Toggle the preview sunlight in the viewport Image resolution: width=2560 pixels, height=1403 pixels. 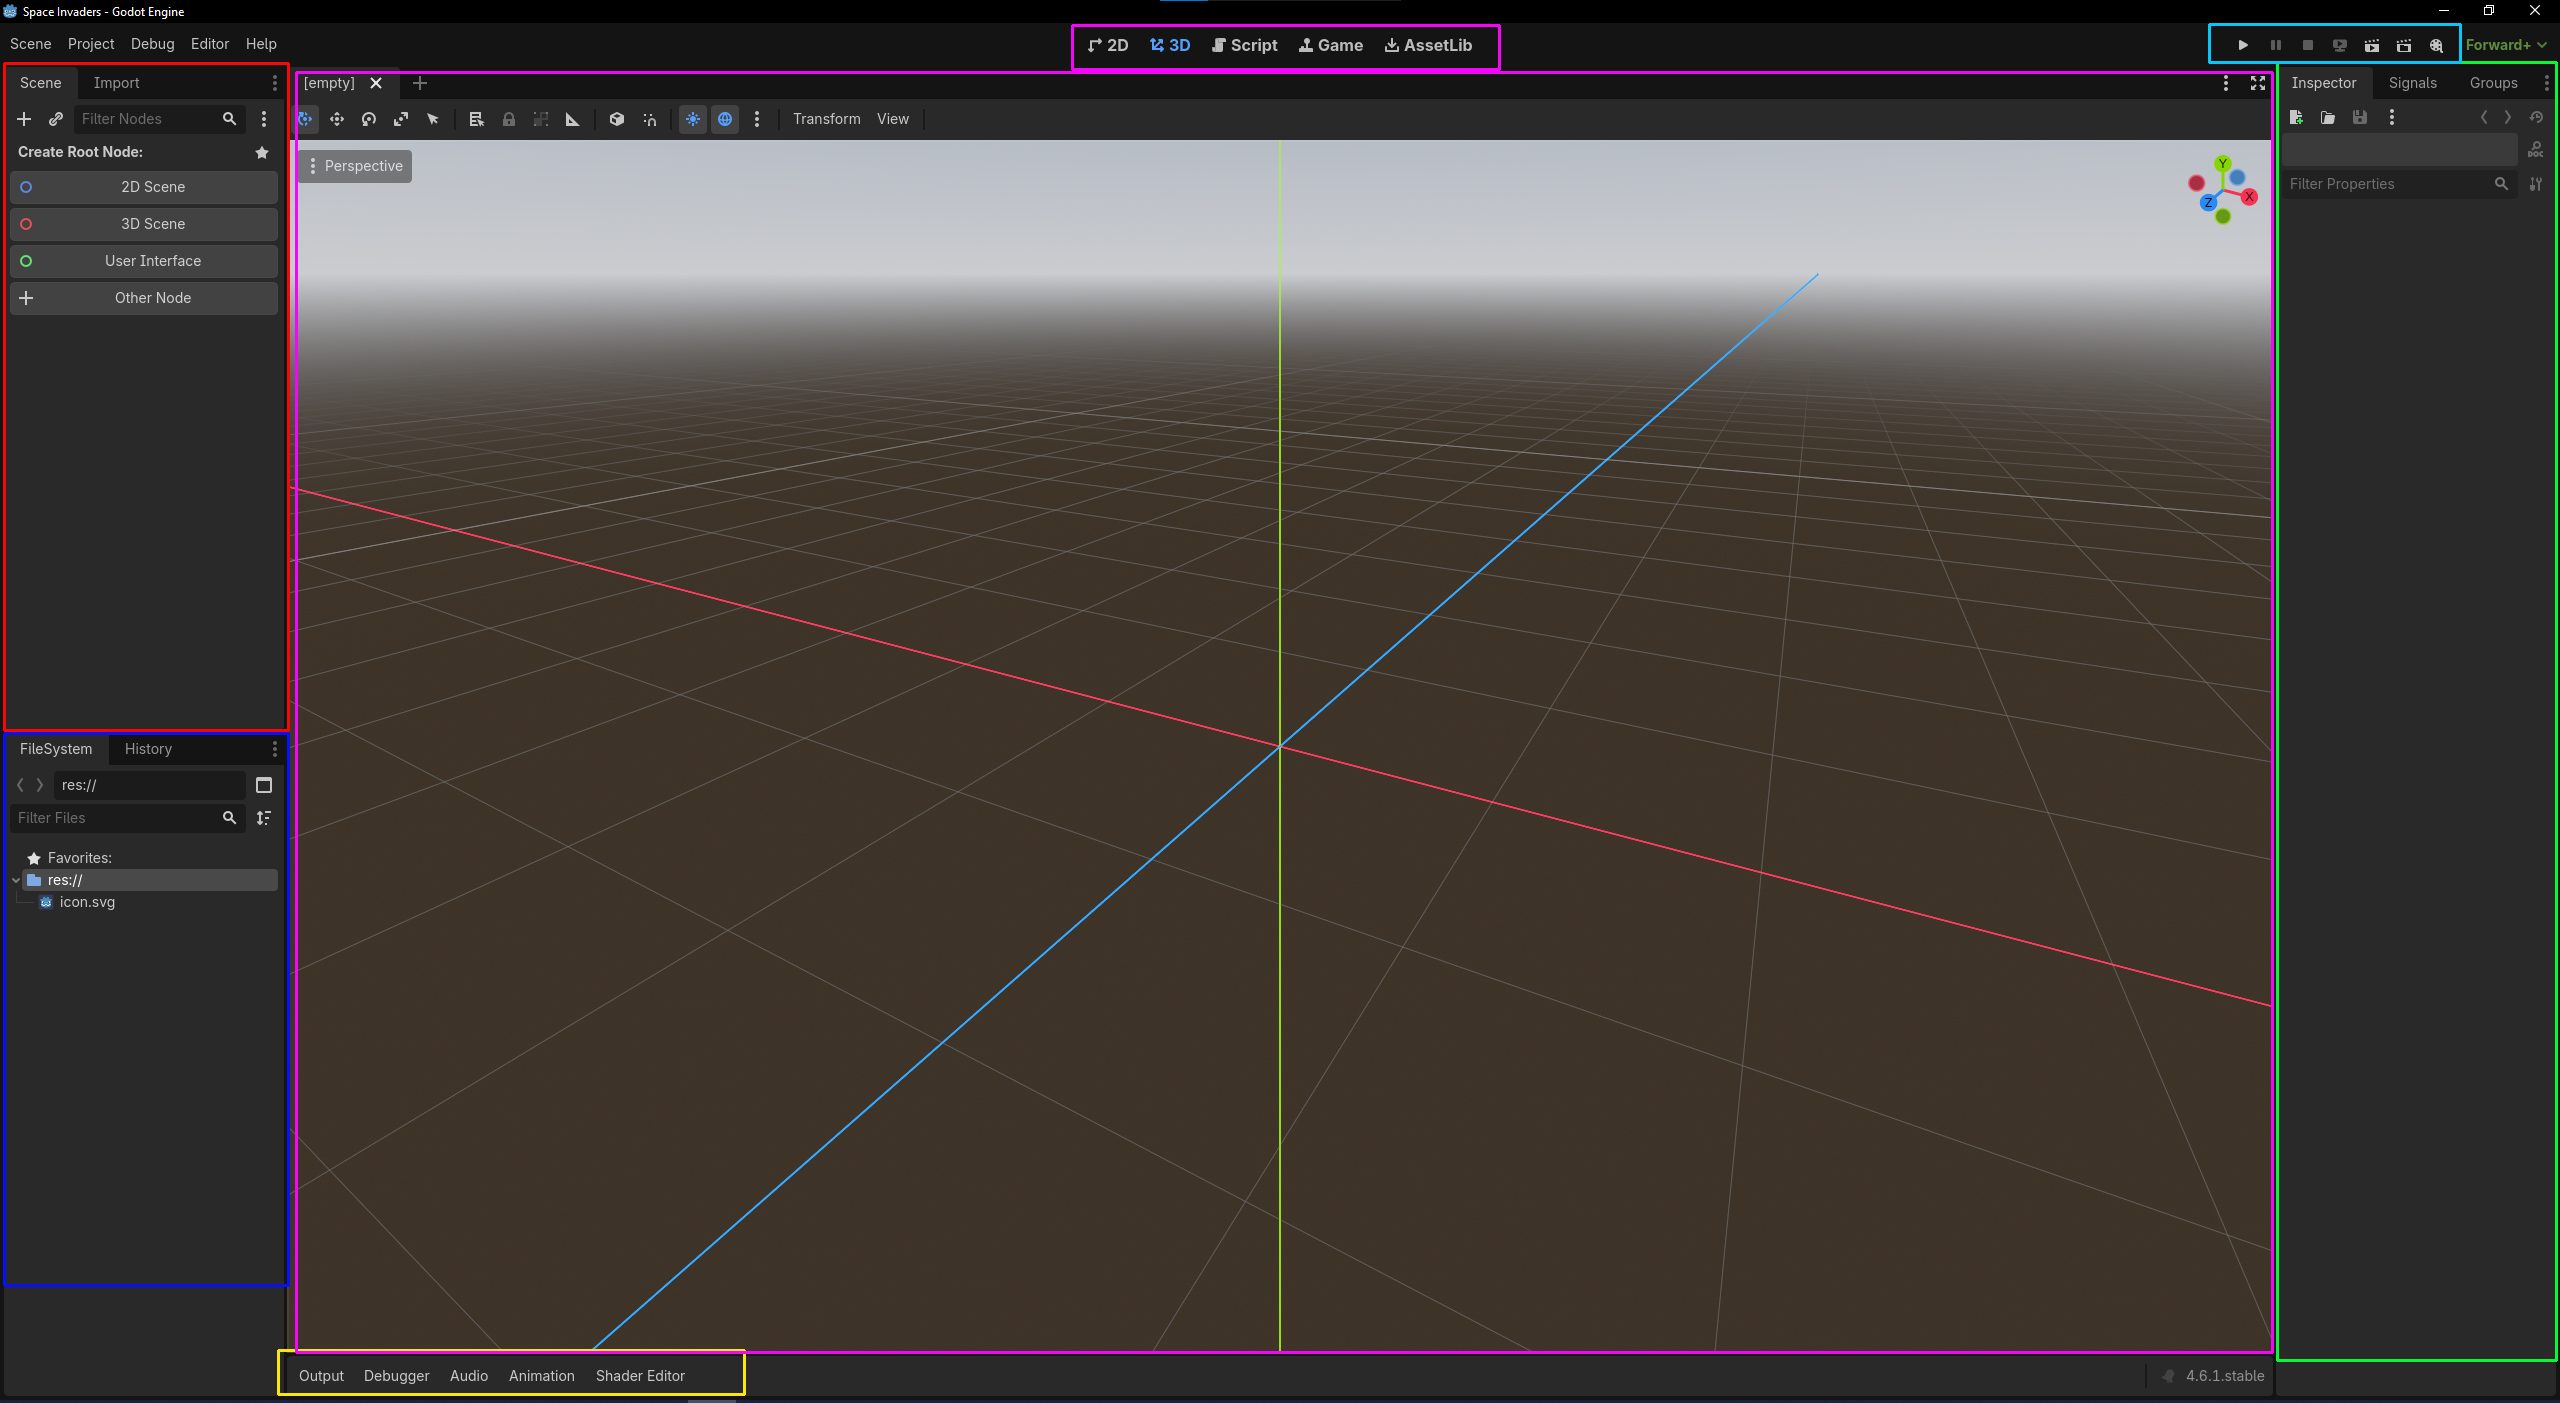693,119
